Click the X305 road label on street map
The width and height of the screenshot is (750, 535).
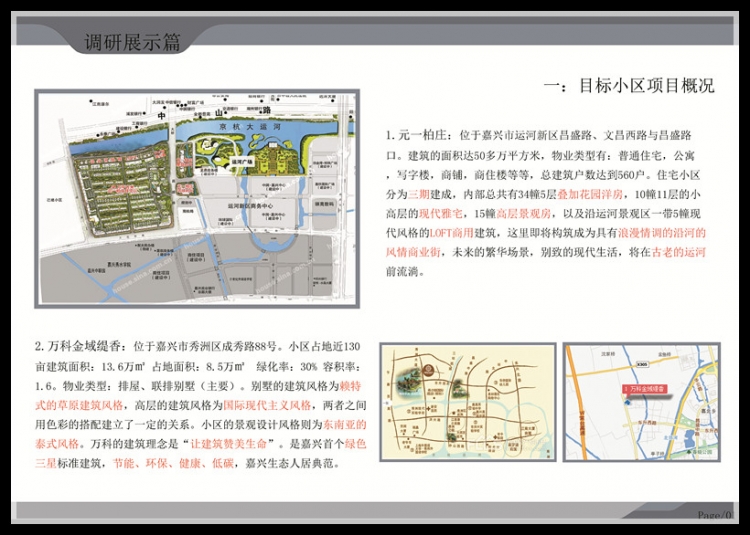[x=643, y=365]
